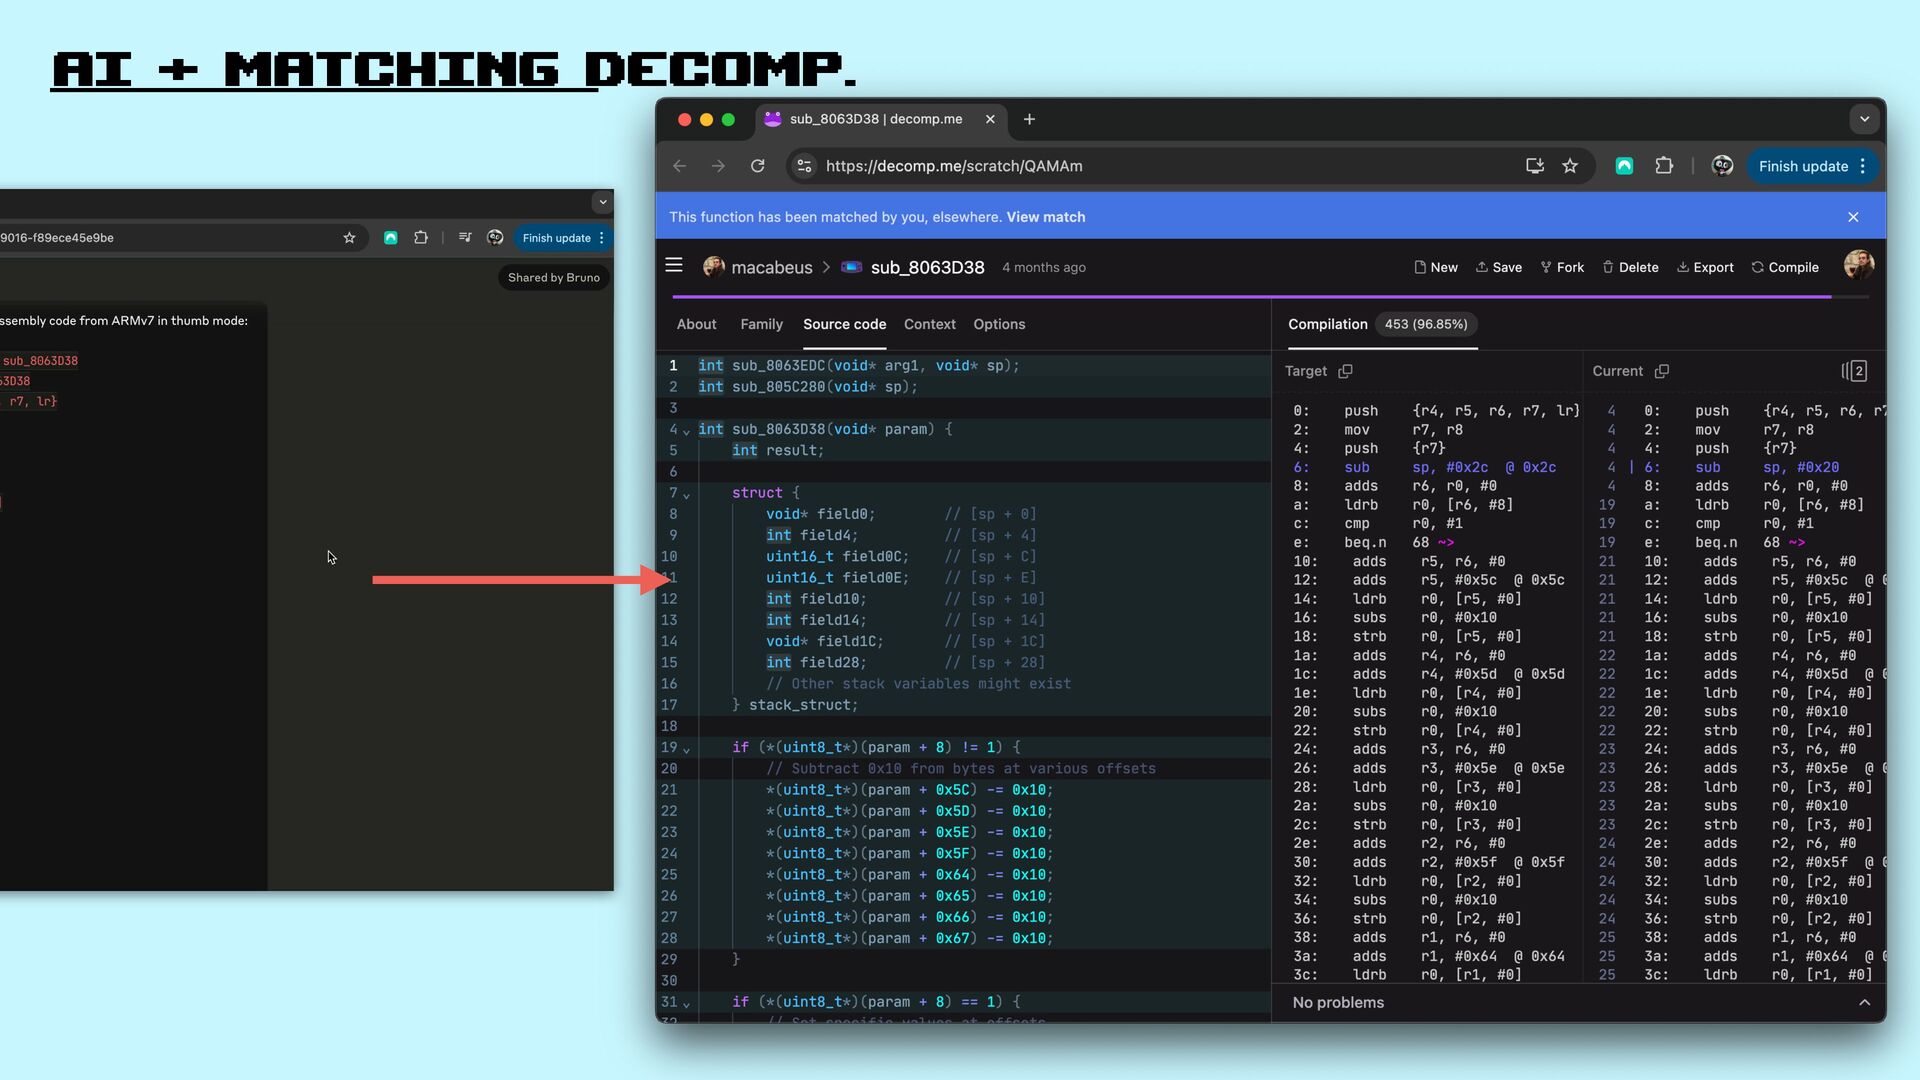Open the install app icon in the address bar
The height and width of the screenshot is (1080, 1920).
1534,166
